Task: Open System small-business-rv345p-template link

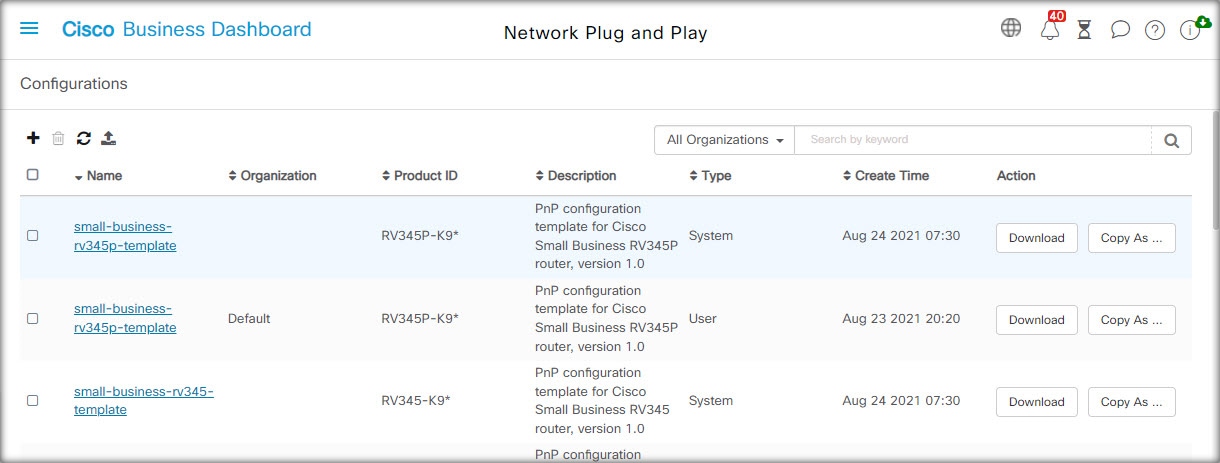Action: tap(125, 236)
